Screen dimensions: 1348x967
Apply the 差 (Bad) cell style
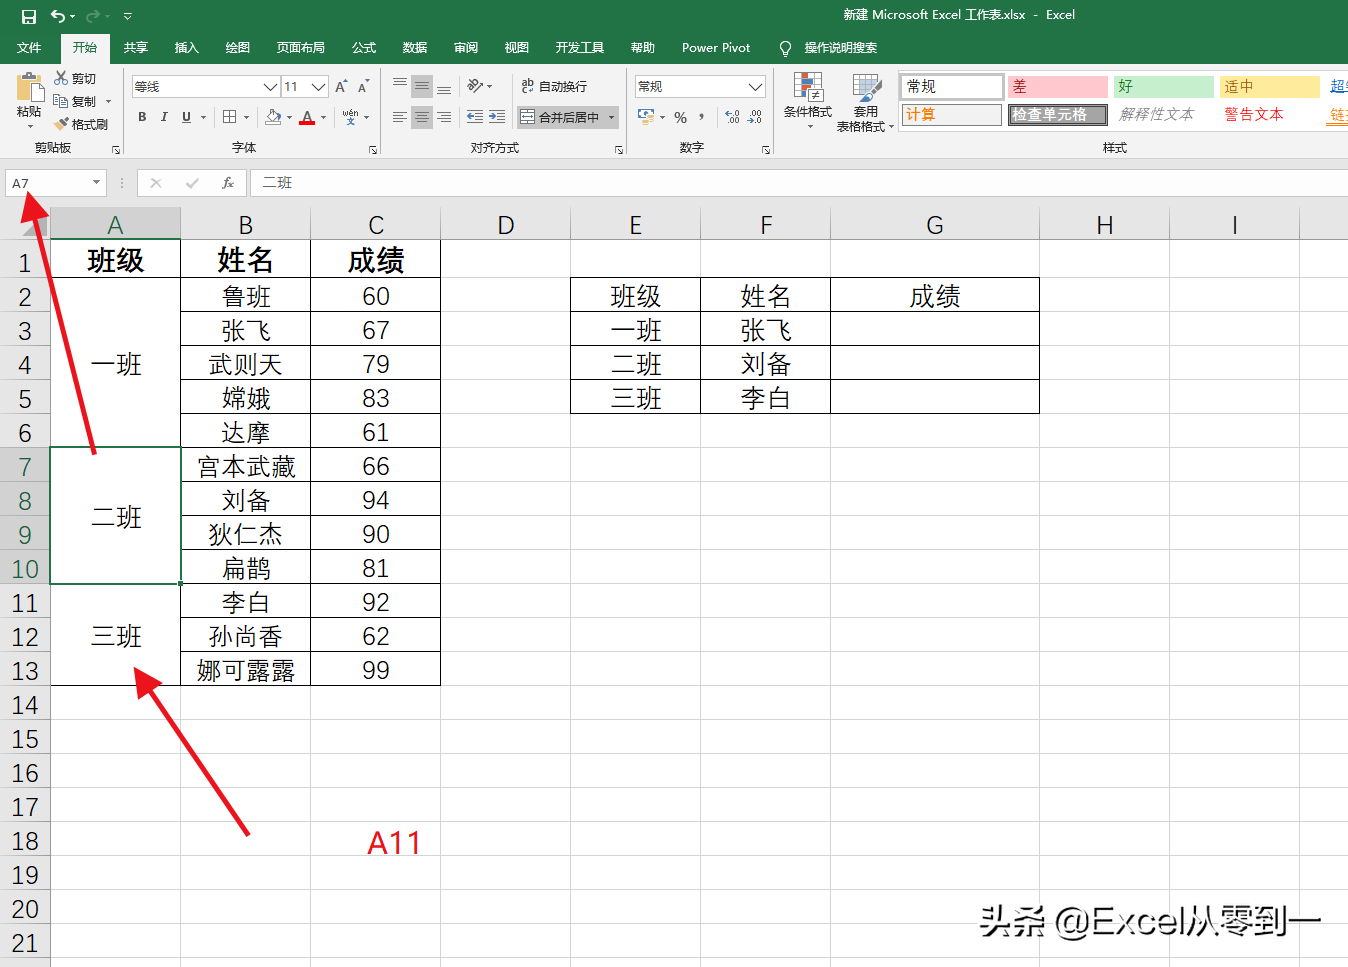[x=1058, y=87]
